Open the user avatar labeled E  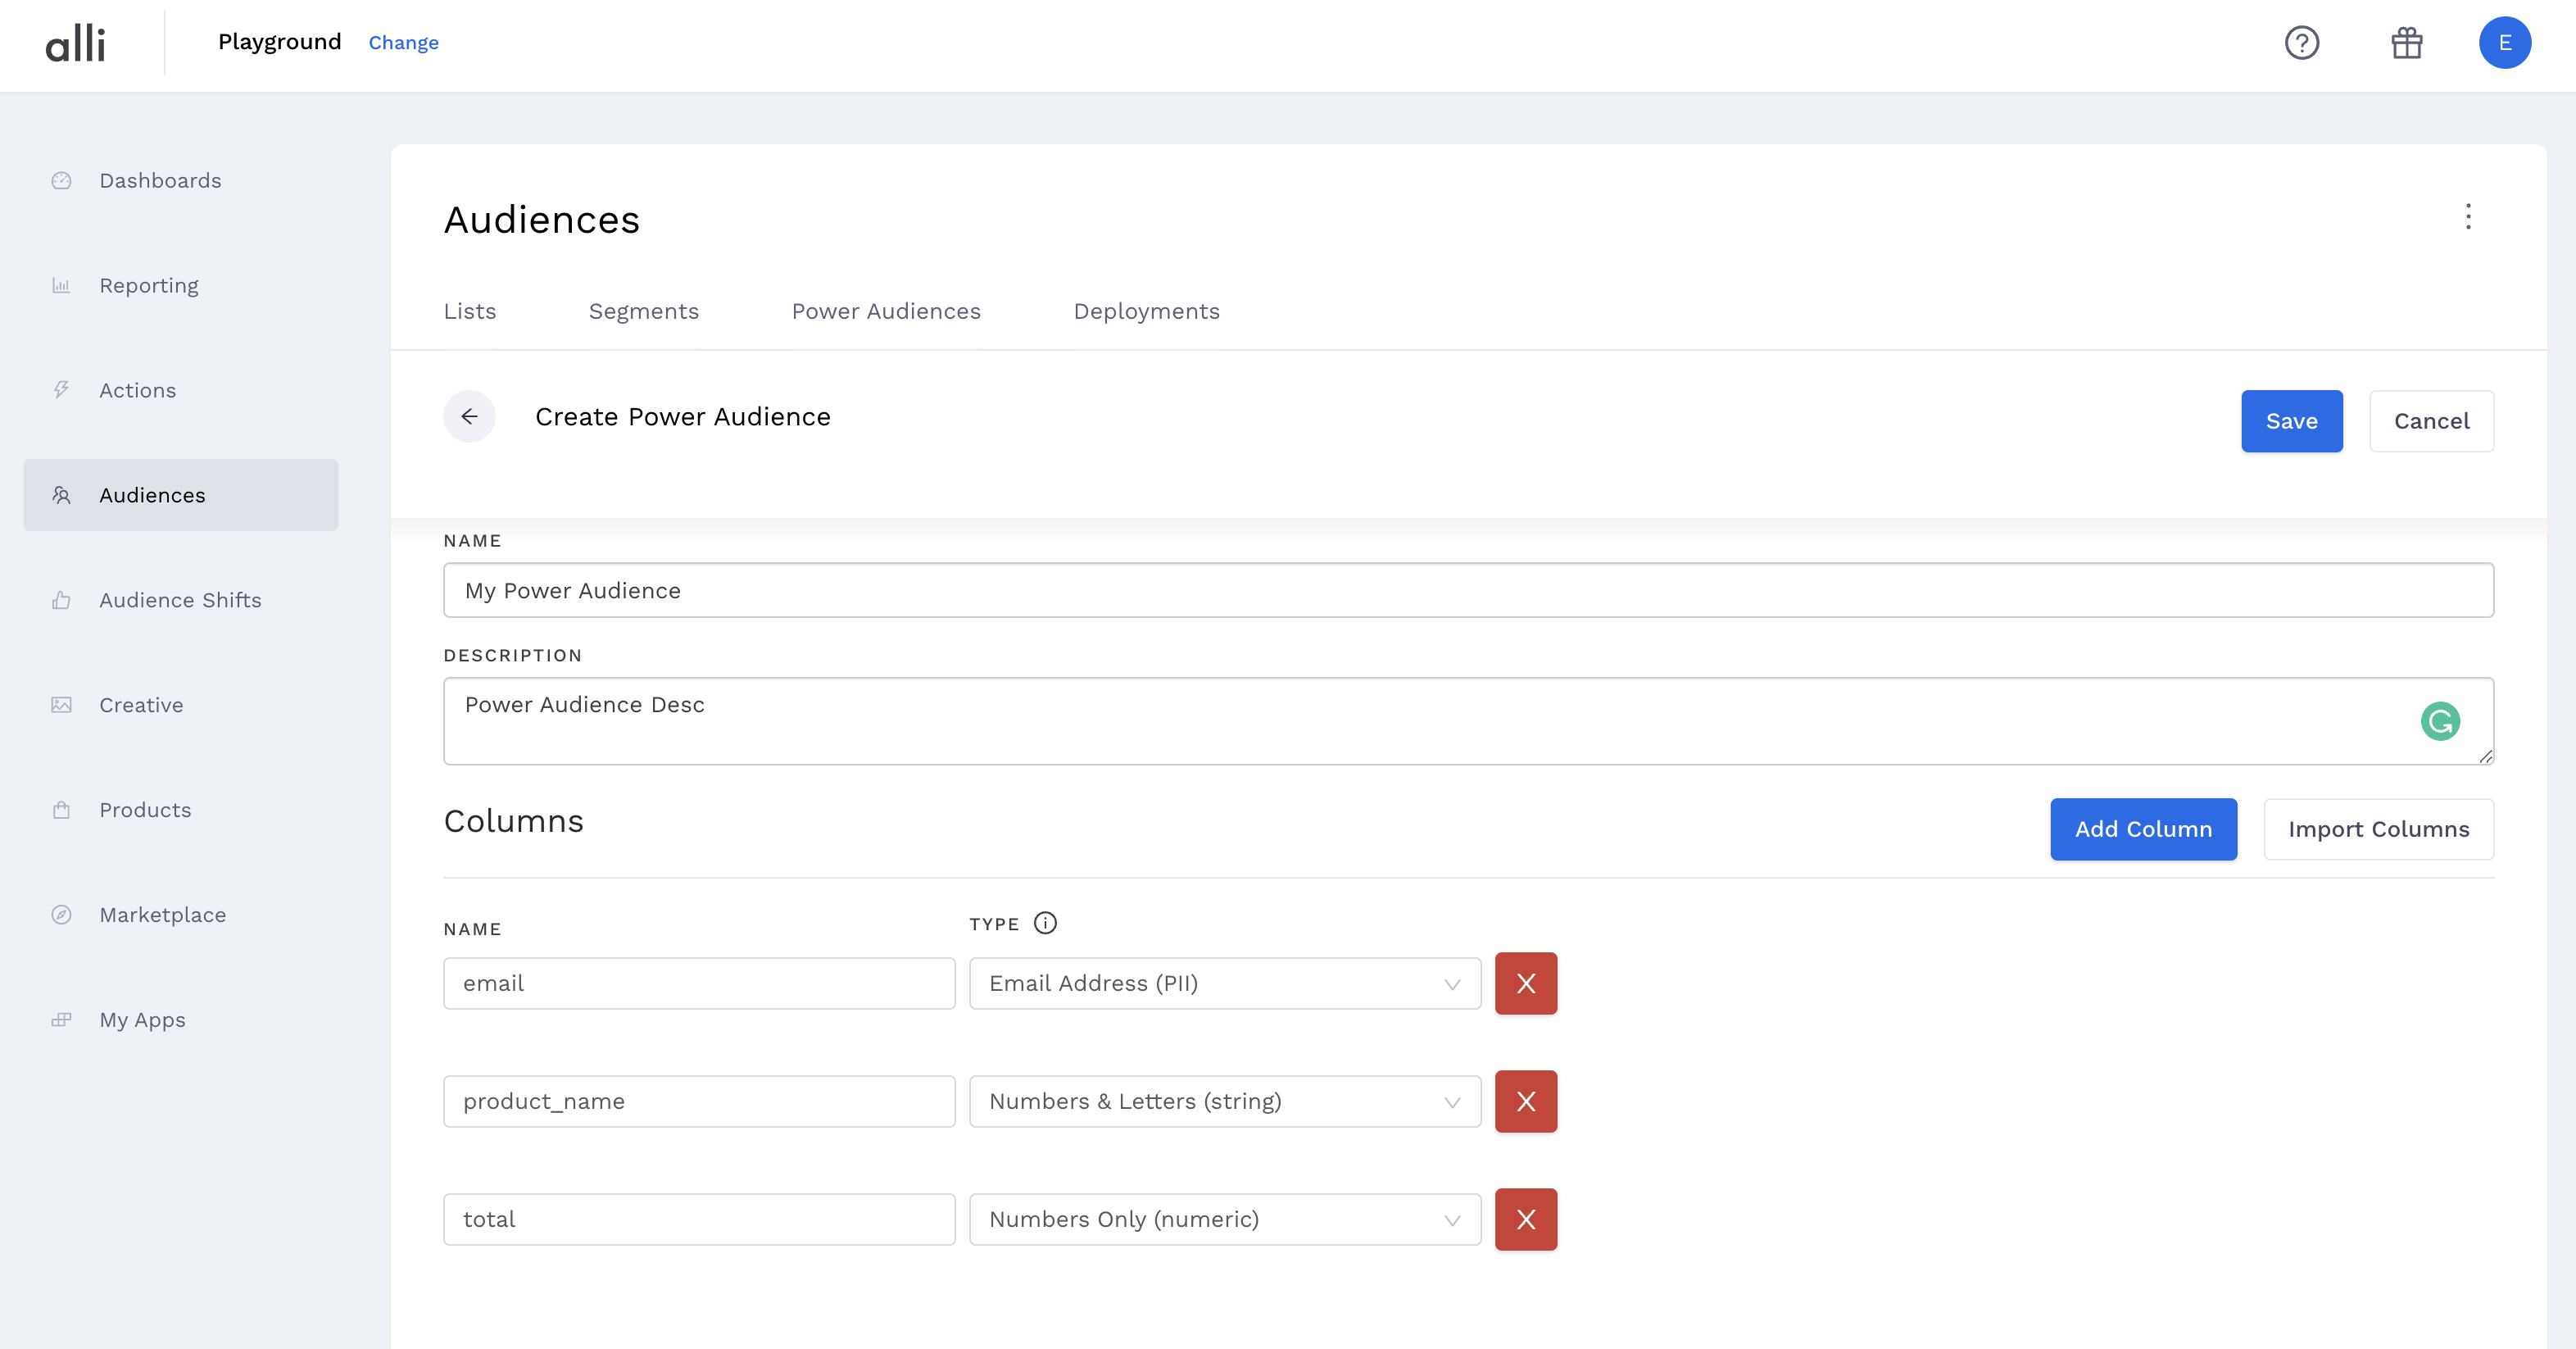[x=2504, y=43]
